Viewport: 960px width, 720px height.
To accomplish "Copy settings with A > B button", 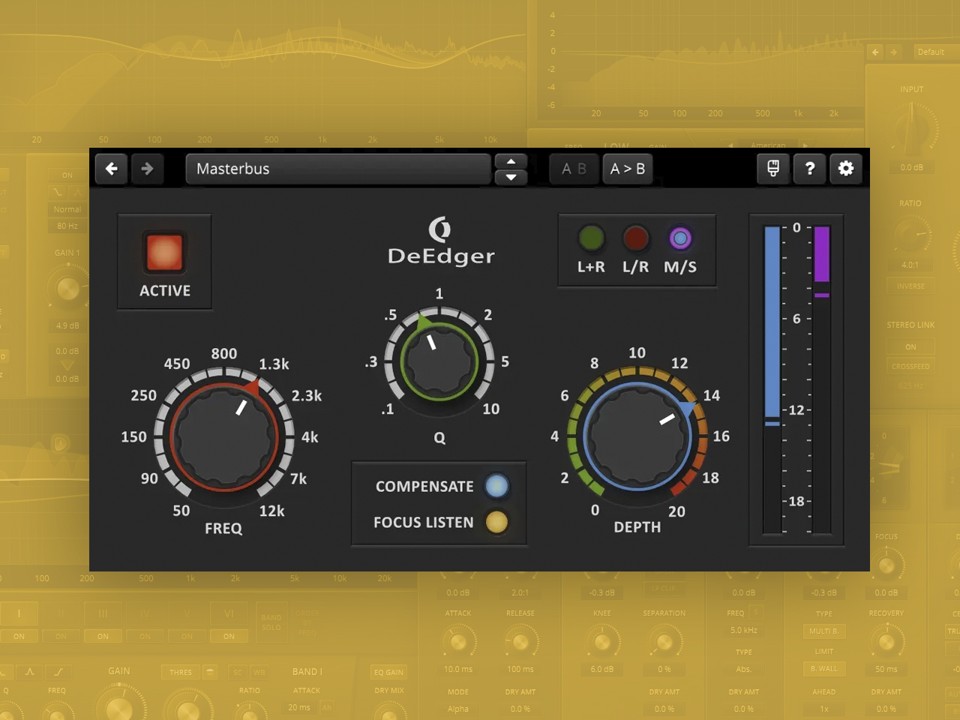I will tap(628, 168).
